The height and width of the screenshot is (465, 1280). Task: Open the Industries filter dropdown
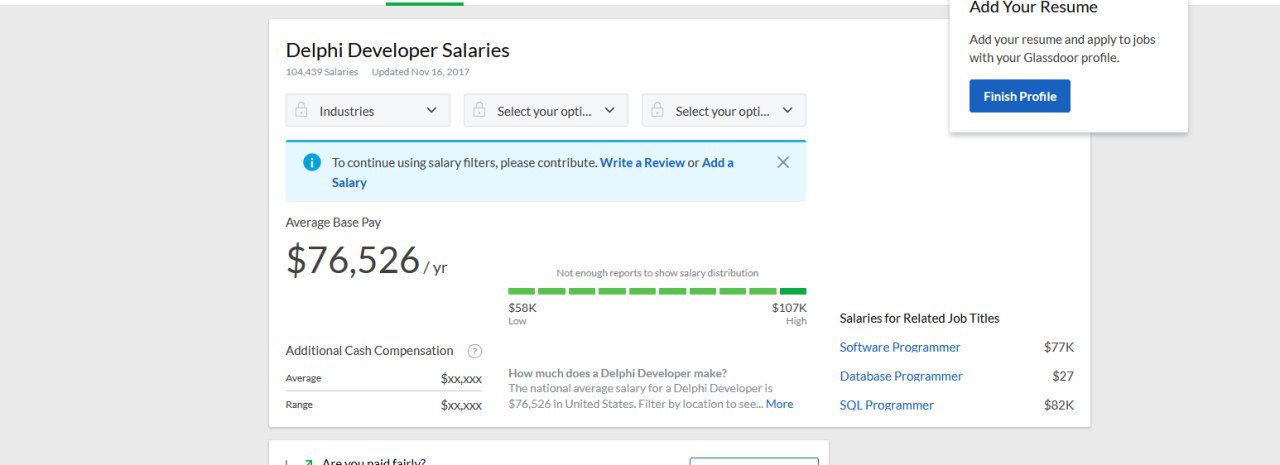coord(368,111)
